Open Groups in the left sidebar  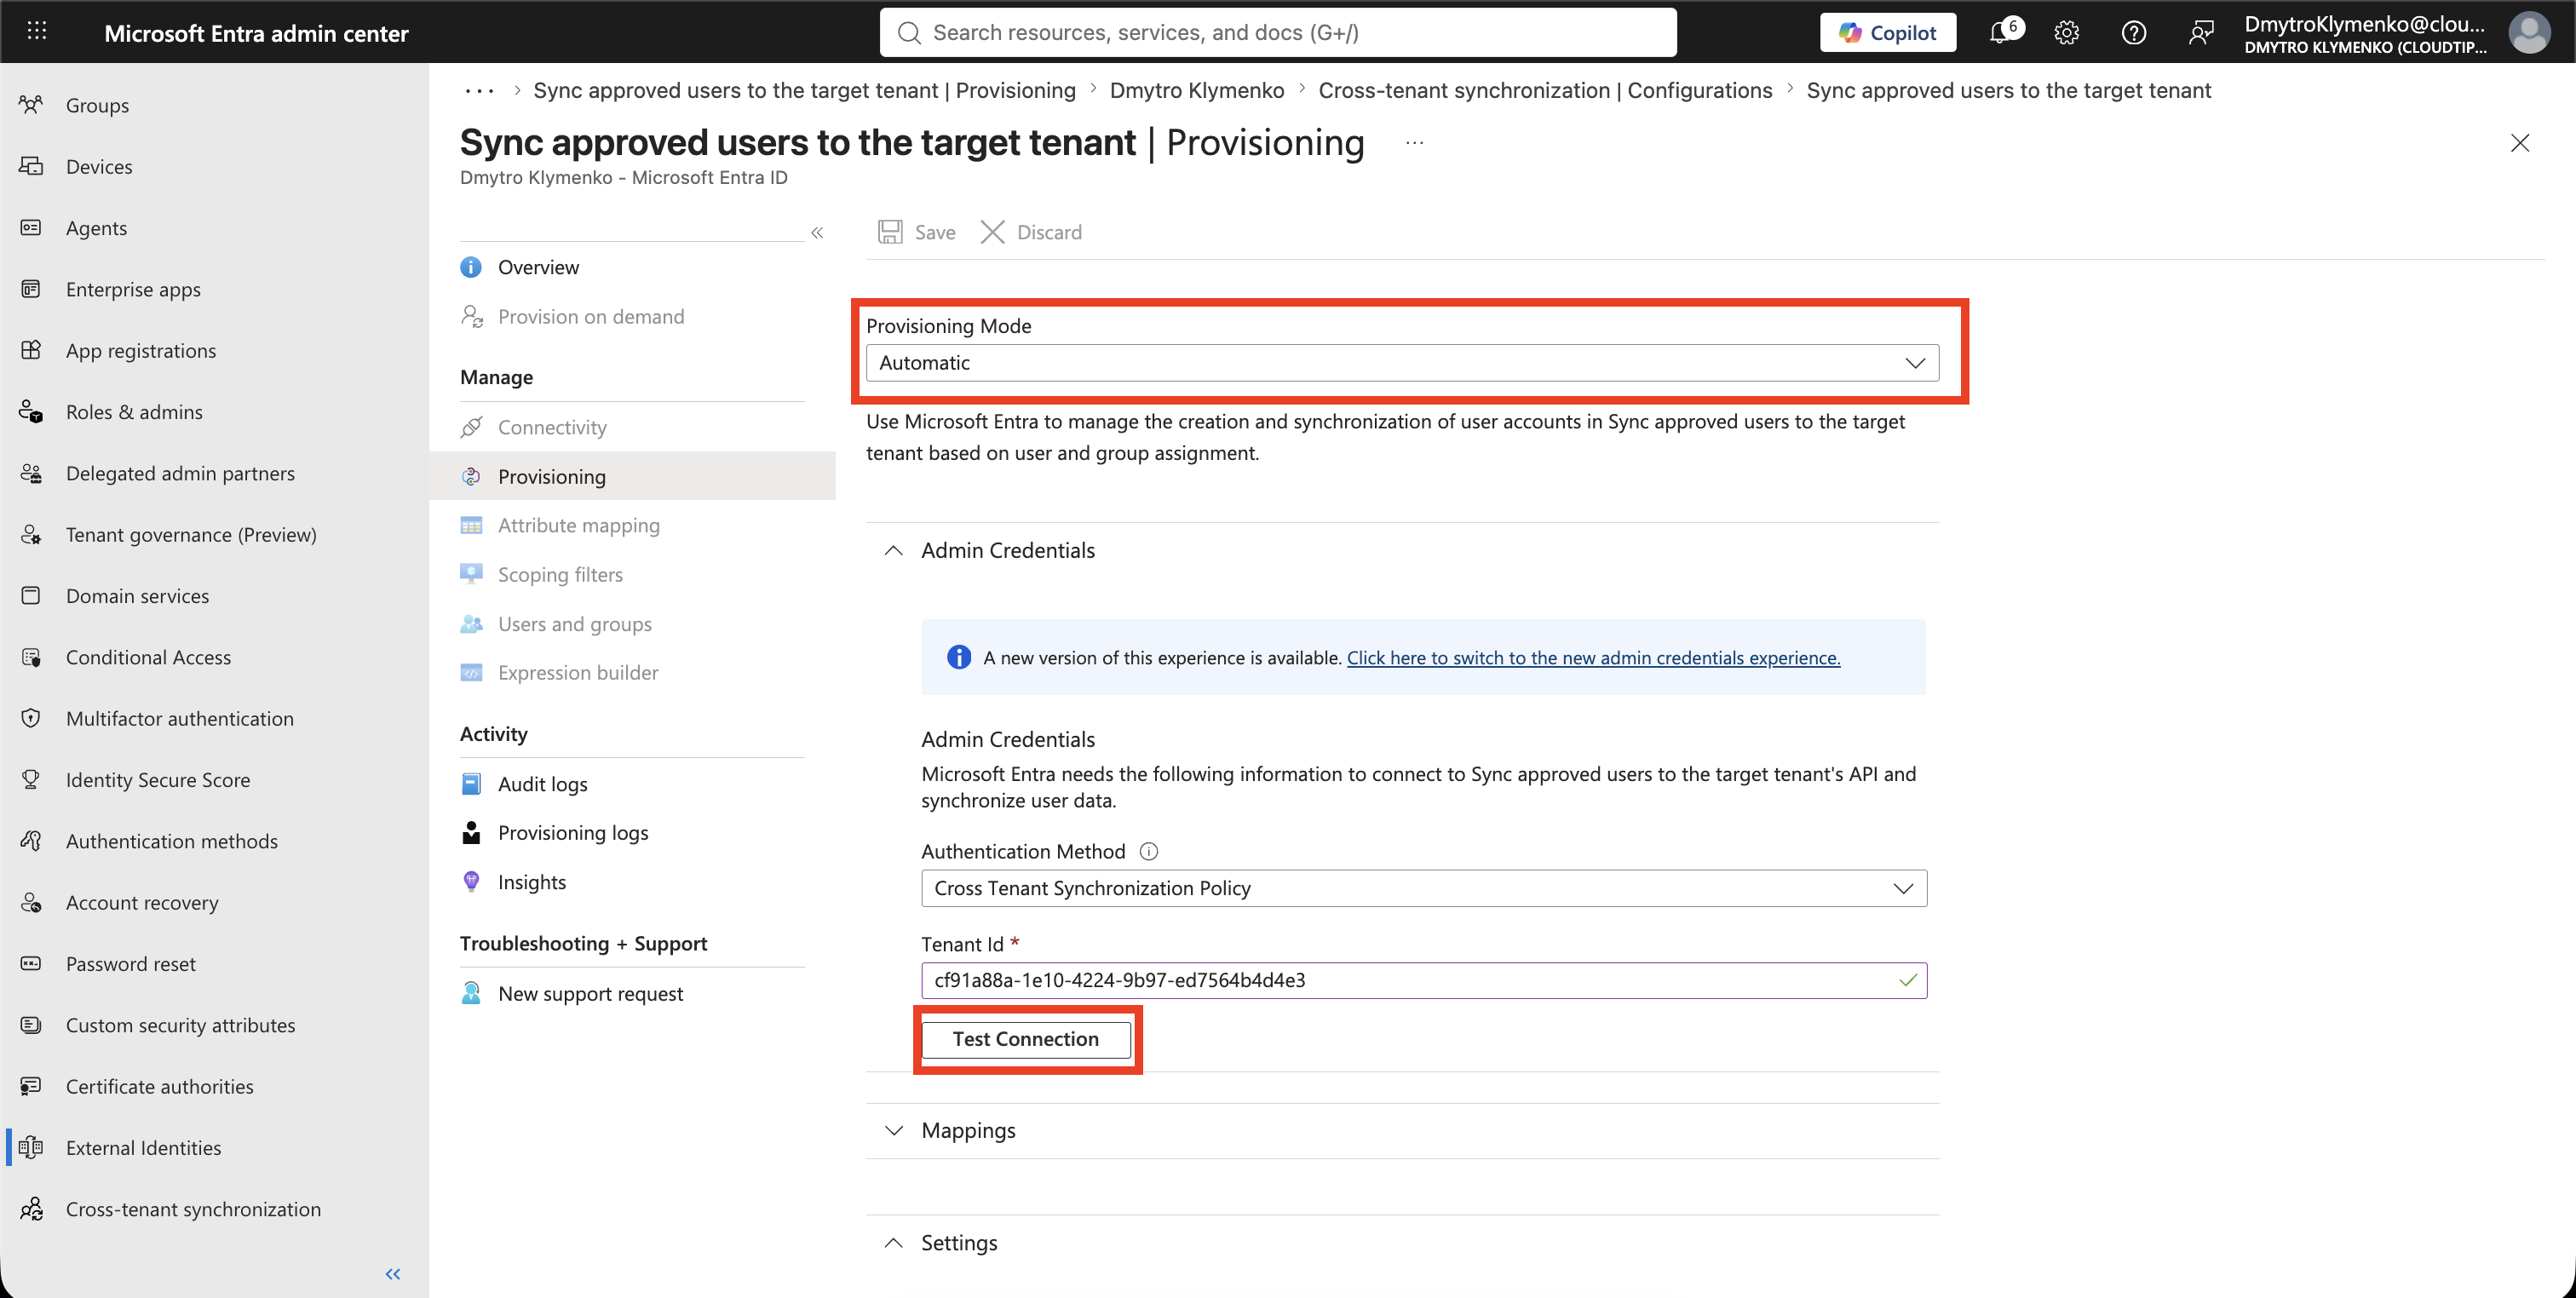[x=97, y=105]
